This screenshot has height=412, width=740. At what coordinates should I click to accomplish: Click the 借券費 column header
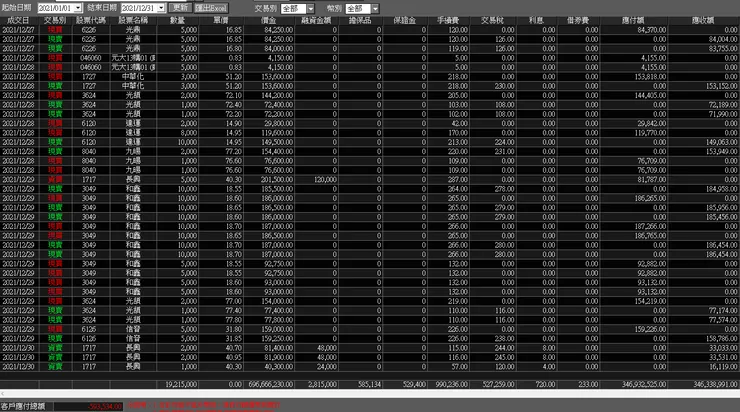click(579, 20)
